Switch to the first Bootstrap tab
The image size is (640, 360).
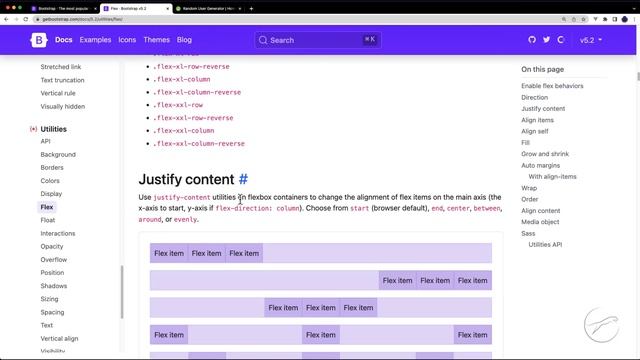pyautogui.click(x=63, y=8)
